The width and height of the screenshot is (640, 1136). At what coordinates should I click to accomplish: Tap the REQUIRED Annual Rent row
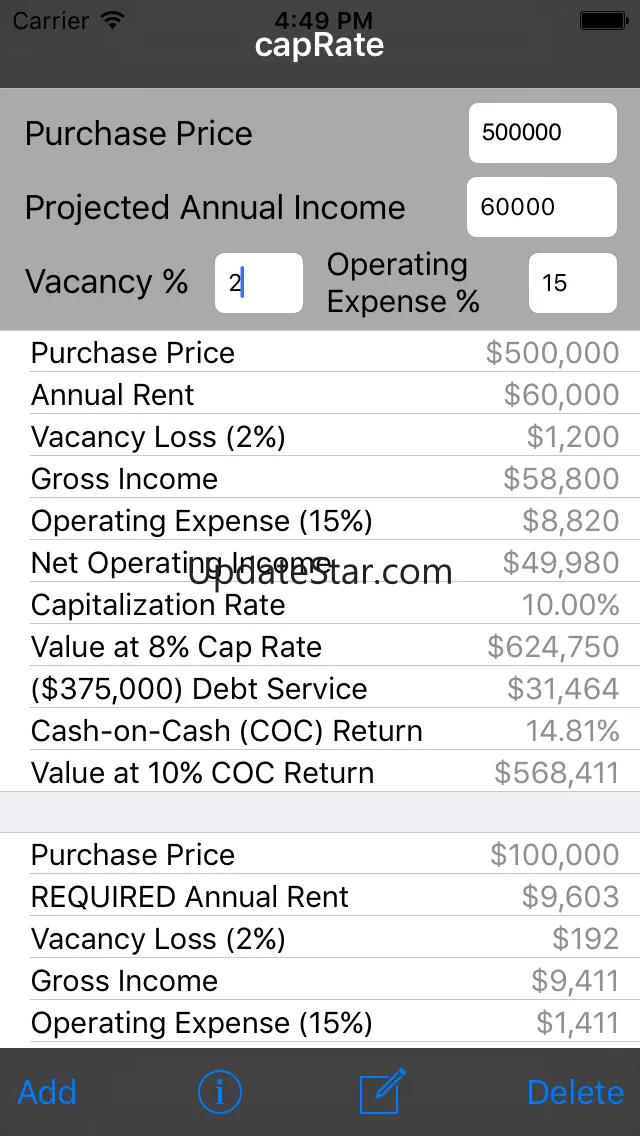pyautogui.click(x=325, y=897)
